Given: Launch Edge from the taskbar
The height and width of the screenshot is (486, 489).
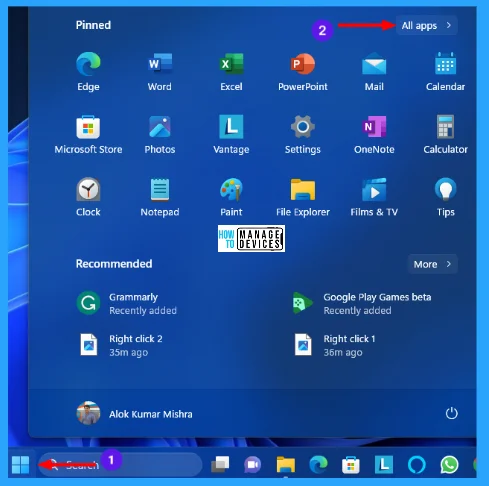Looking at the screenshot, I should tap(318, 464).
